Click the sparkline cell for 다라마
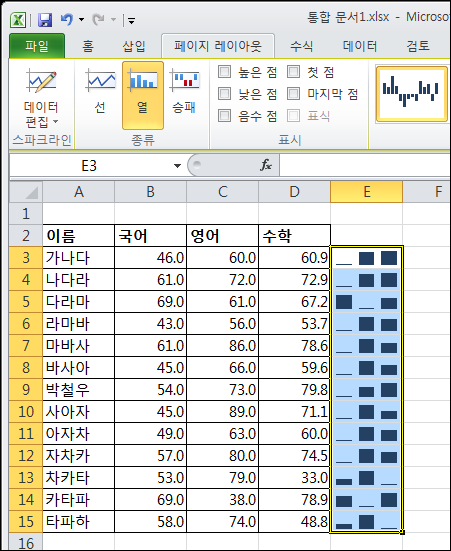This screenshot has height=551, width=451. (366, 302)
